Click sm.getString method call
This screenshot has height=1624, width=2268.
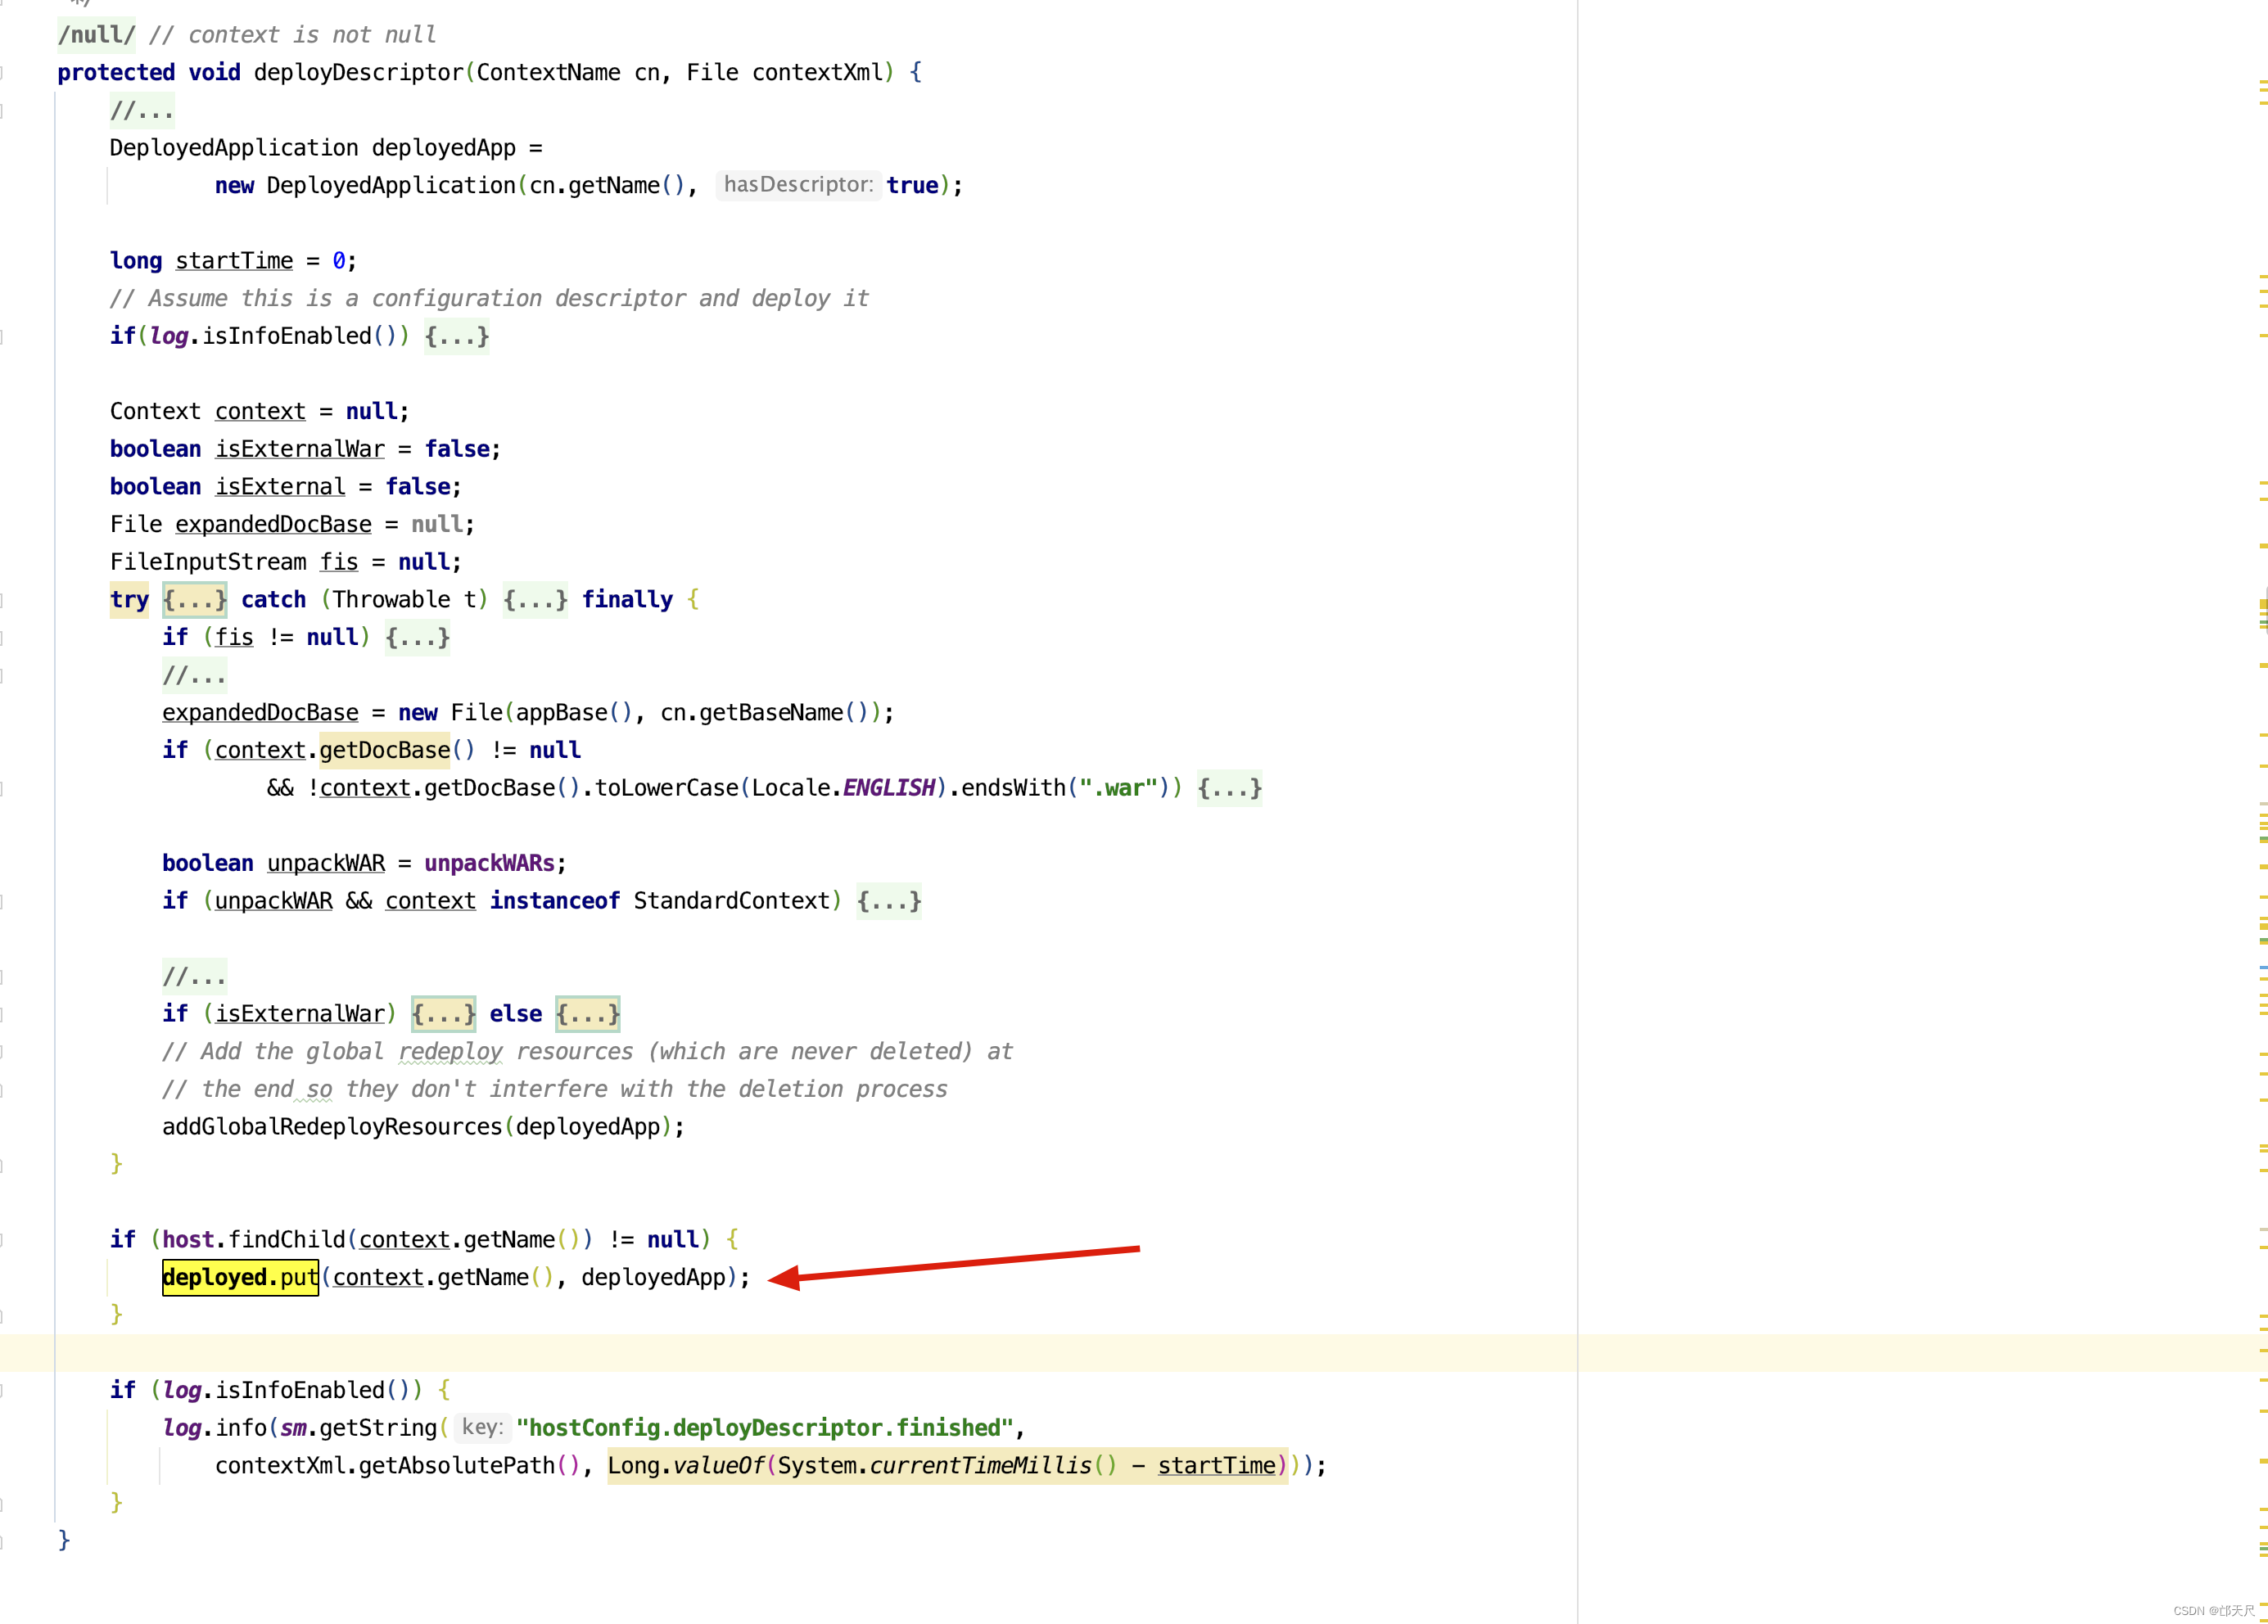click(x=358, y=1428)
